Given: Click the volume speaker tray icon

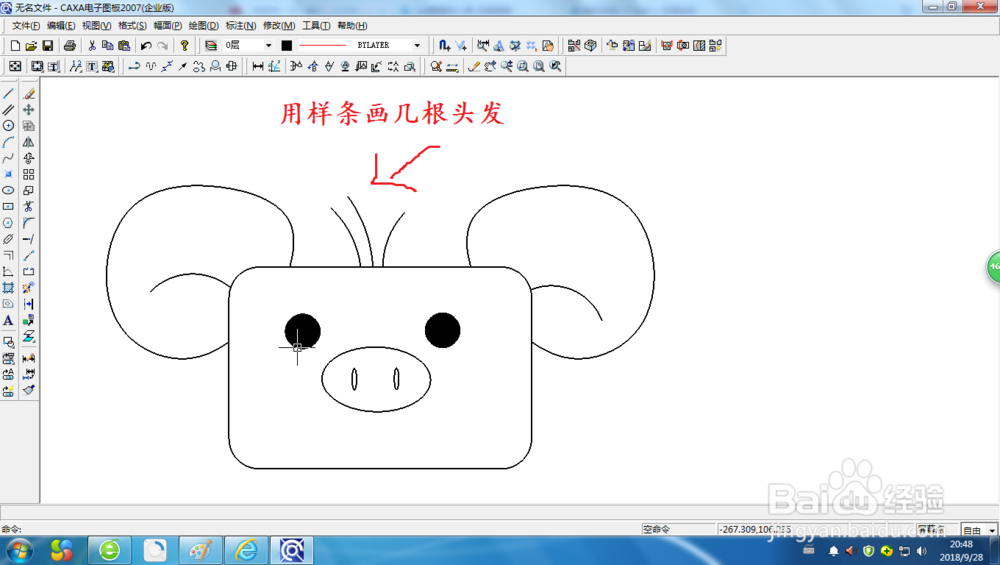Looking at the screenshot, I should (922, 551).
